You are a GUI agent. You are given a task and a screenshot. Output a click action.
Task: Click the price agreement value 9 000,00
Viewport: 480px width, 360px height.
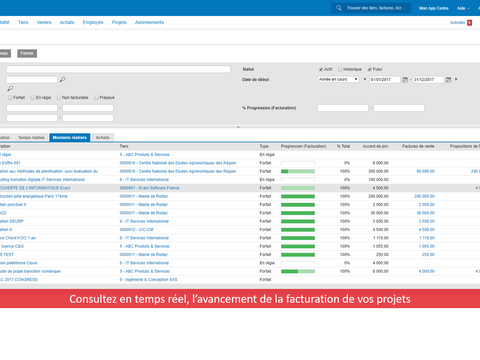(380, 163)
